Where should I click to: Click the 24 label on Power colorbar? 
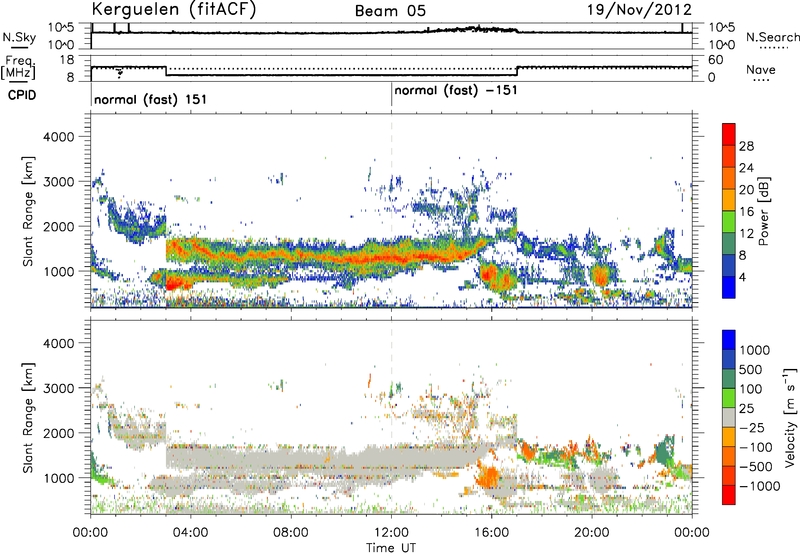coord(746,168)
